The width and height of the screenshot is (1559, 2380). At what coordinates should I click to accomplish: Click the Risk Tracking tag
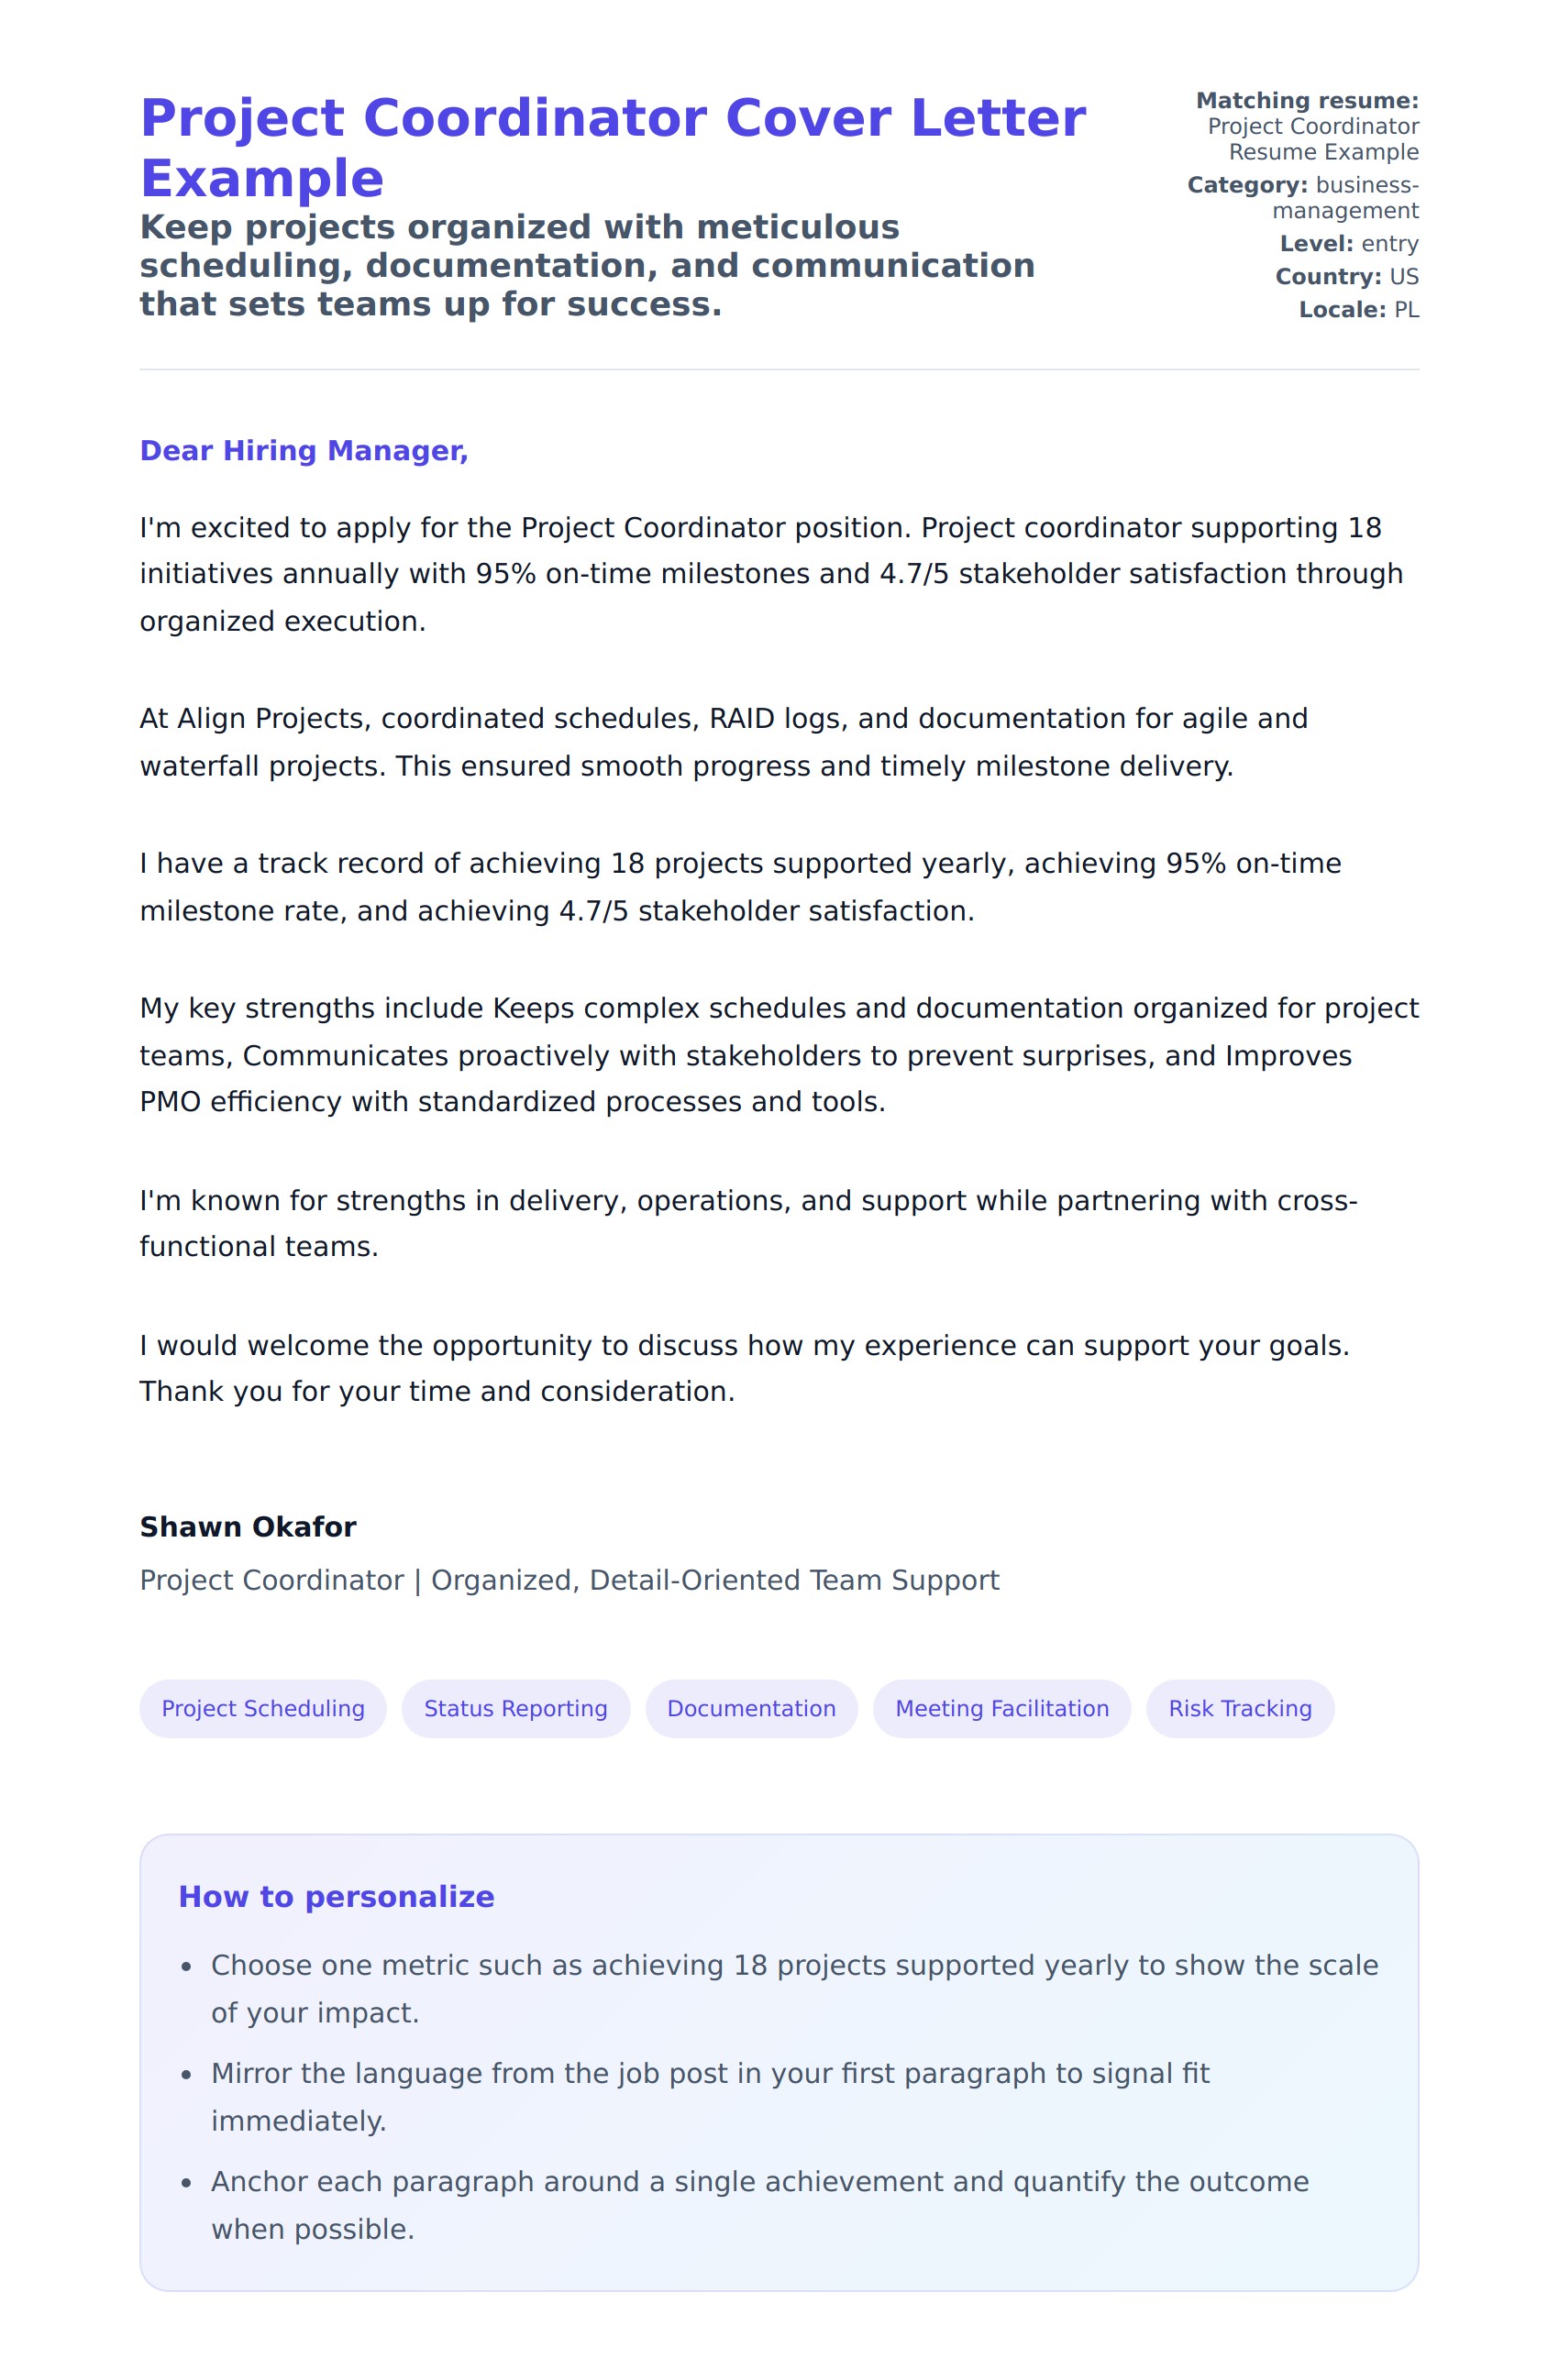(1239, 1708)
